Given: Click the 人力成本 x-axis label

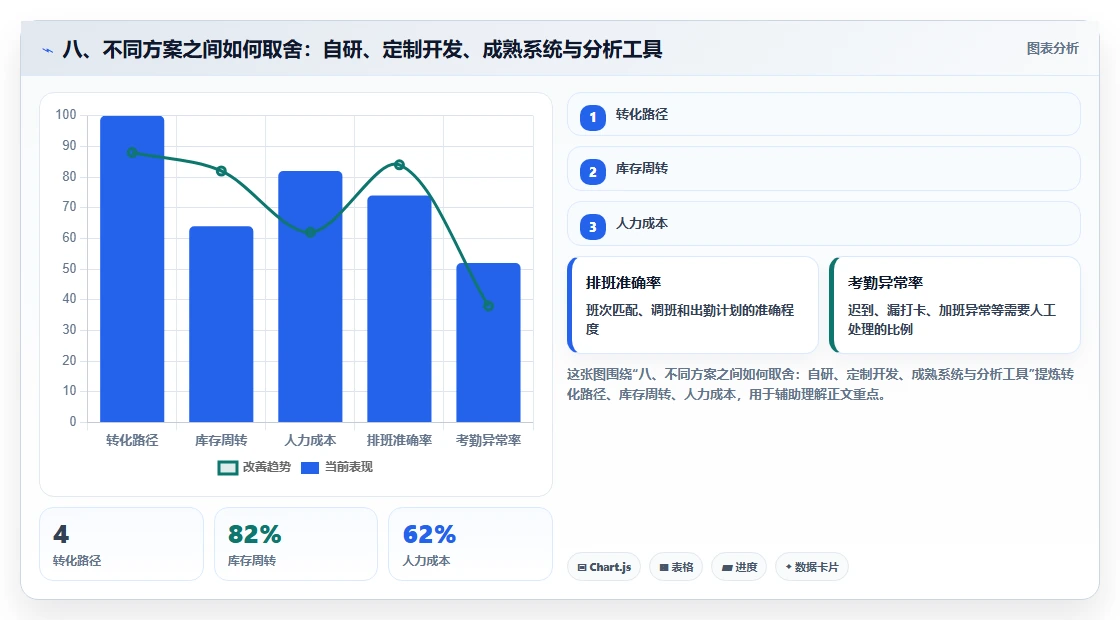Looking at the screenshot, I should [310, 441].
